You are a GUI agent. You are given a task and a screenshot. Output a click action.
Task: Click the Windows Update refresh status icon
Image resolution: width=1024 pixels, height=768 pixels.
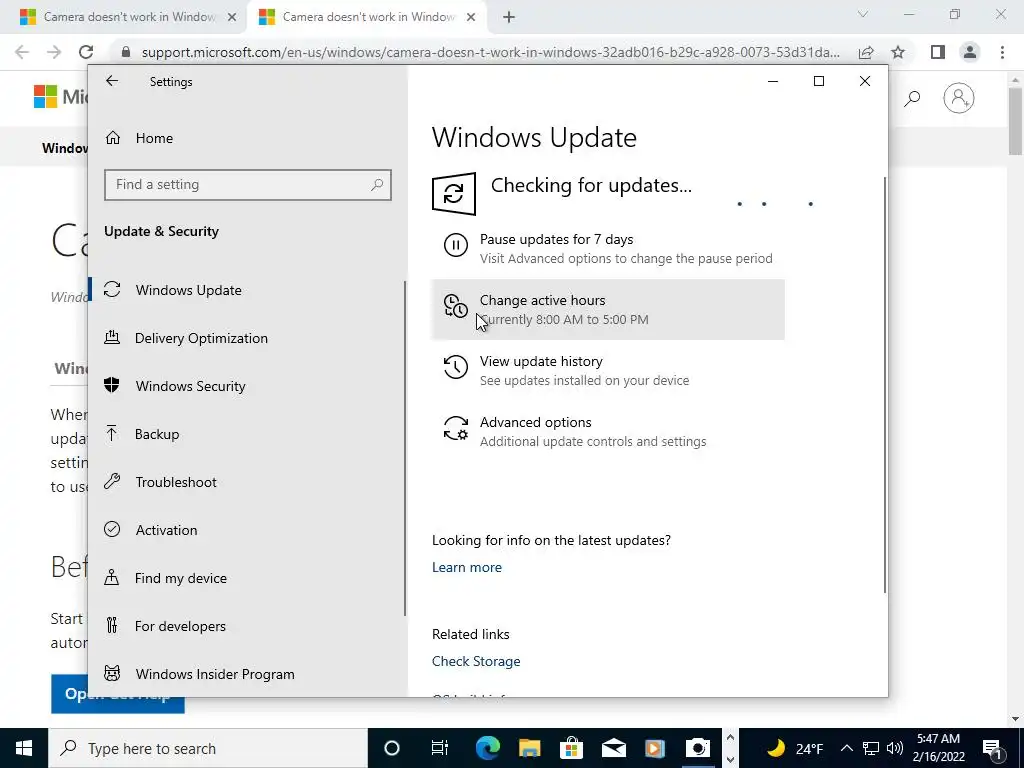[x=454, y=194]
